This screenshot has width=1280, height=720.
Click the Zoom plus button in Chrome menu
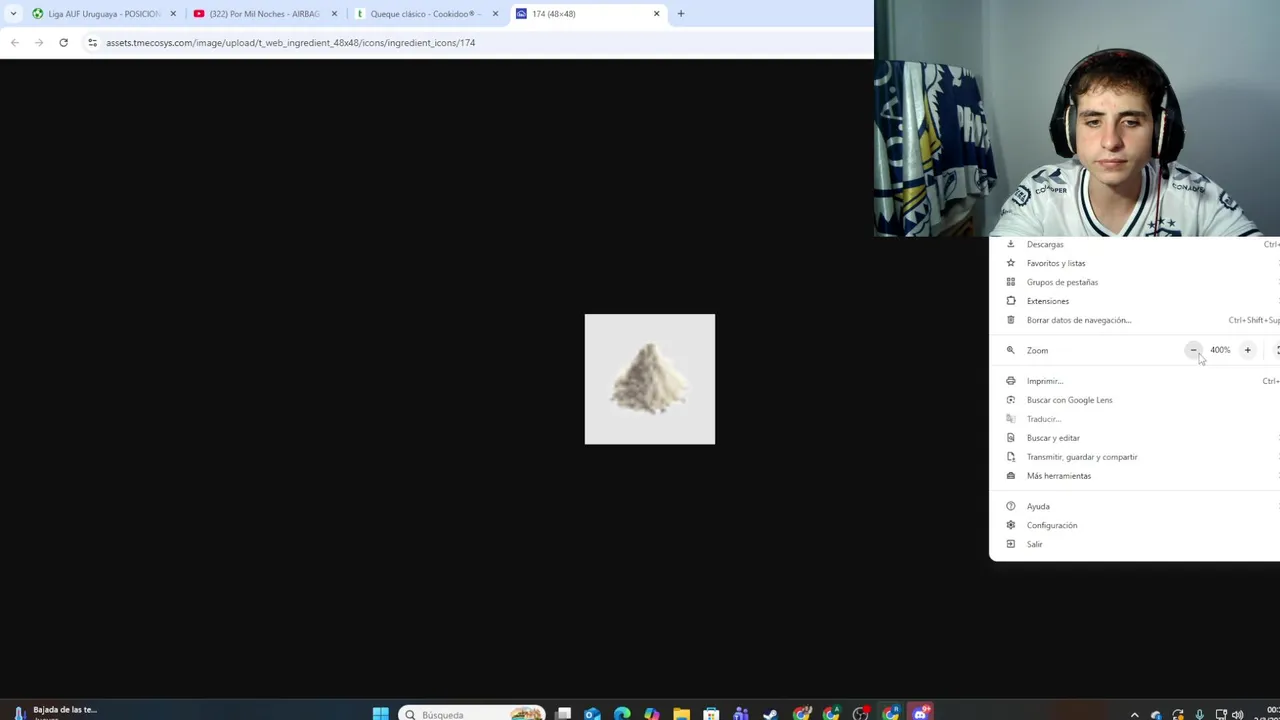[x=1247, y=350]
